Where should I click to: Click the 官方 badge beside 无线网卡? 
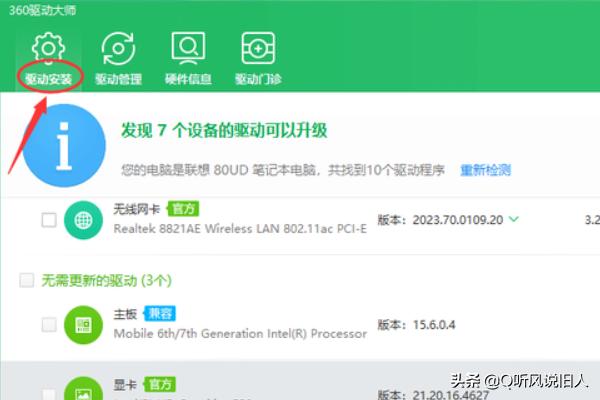tap(183, 209)
